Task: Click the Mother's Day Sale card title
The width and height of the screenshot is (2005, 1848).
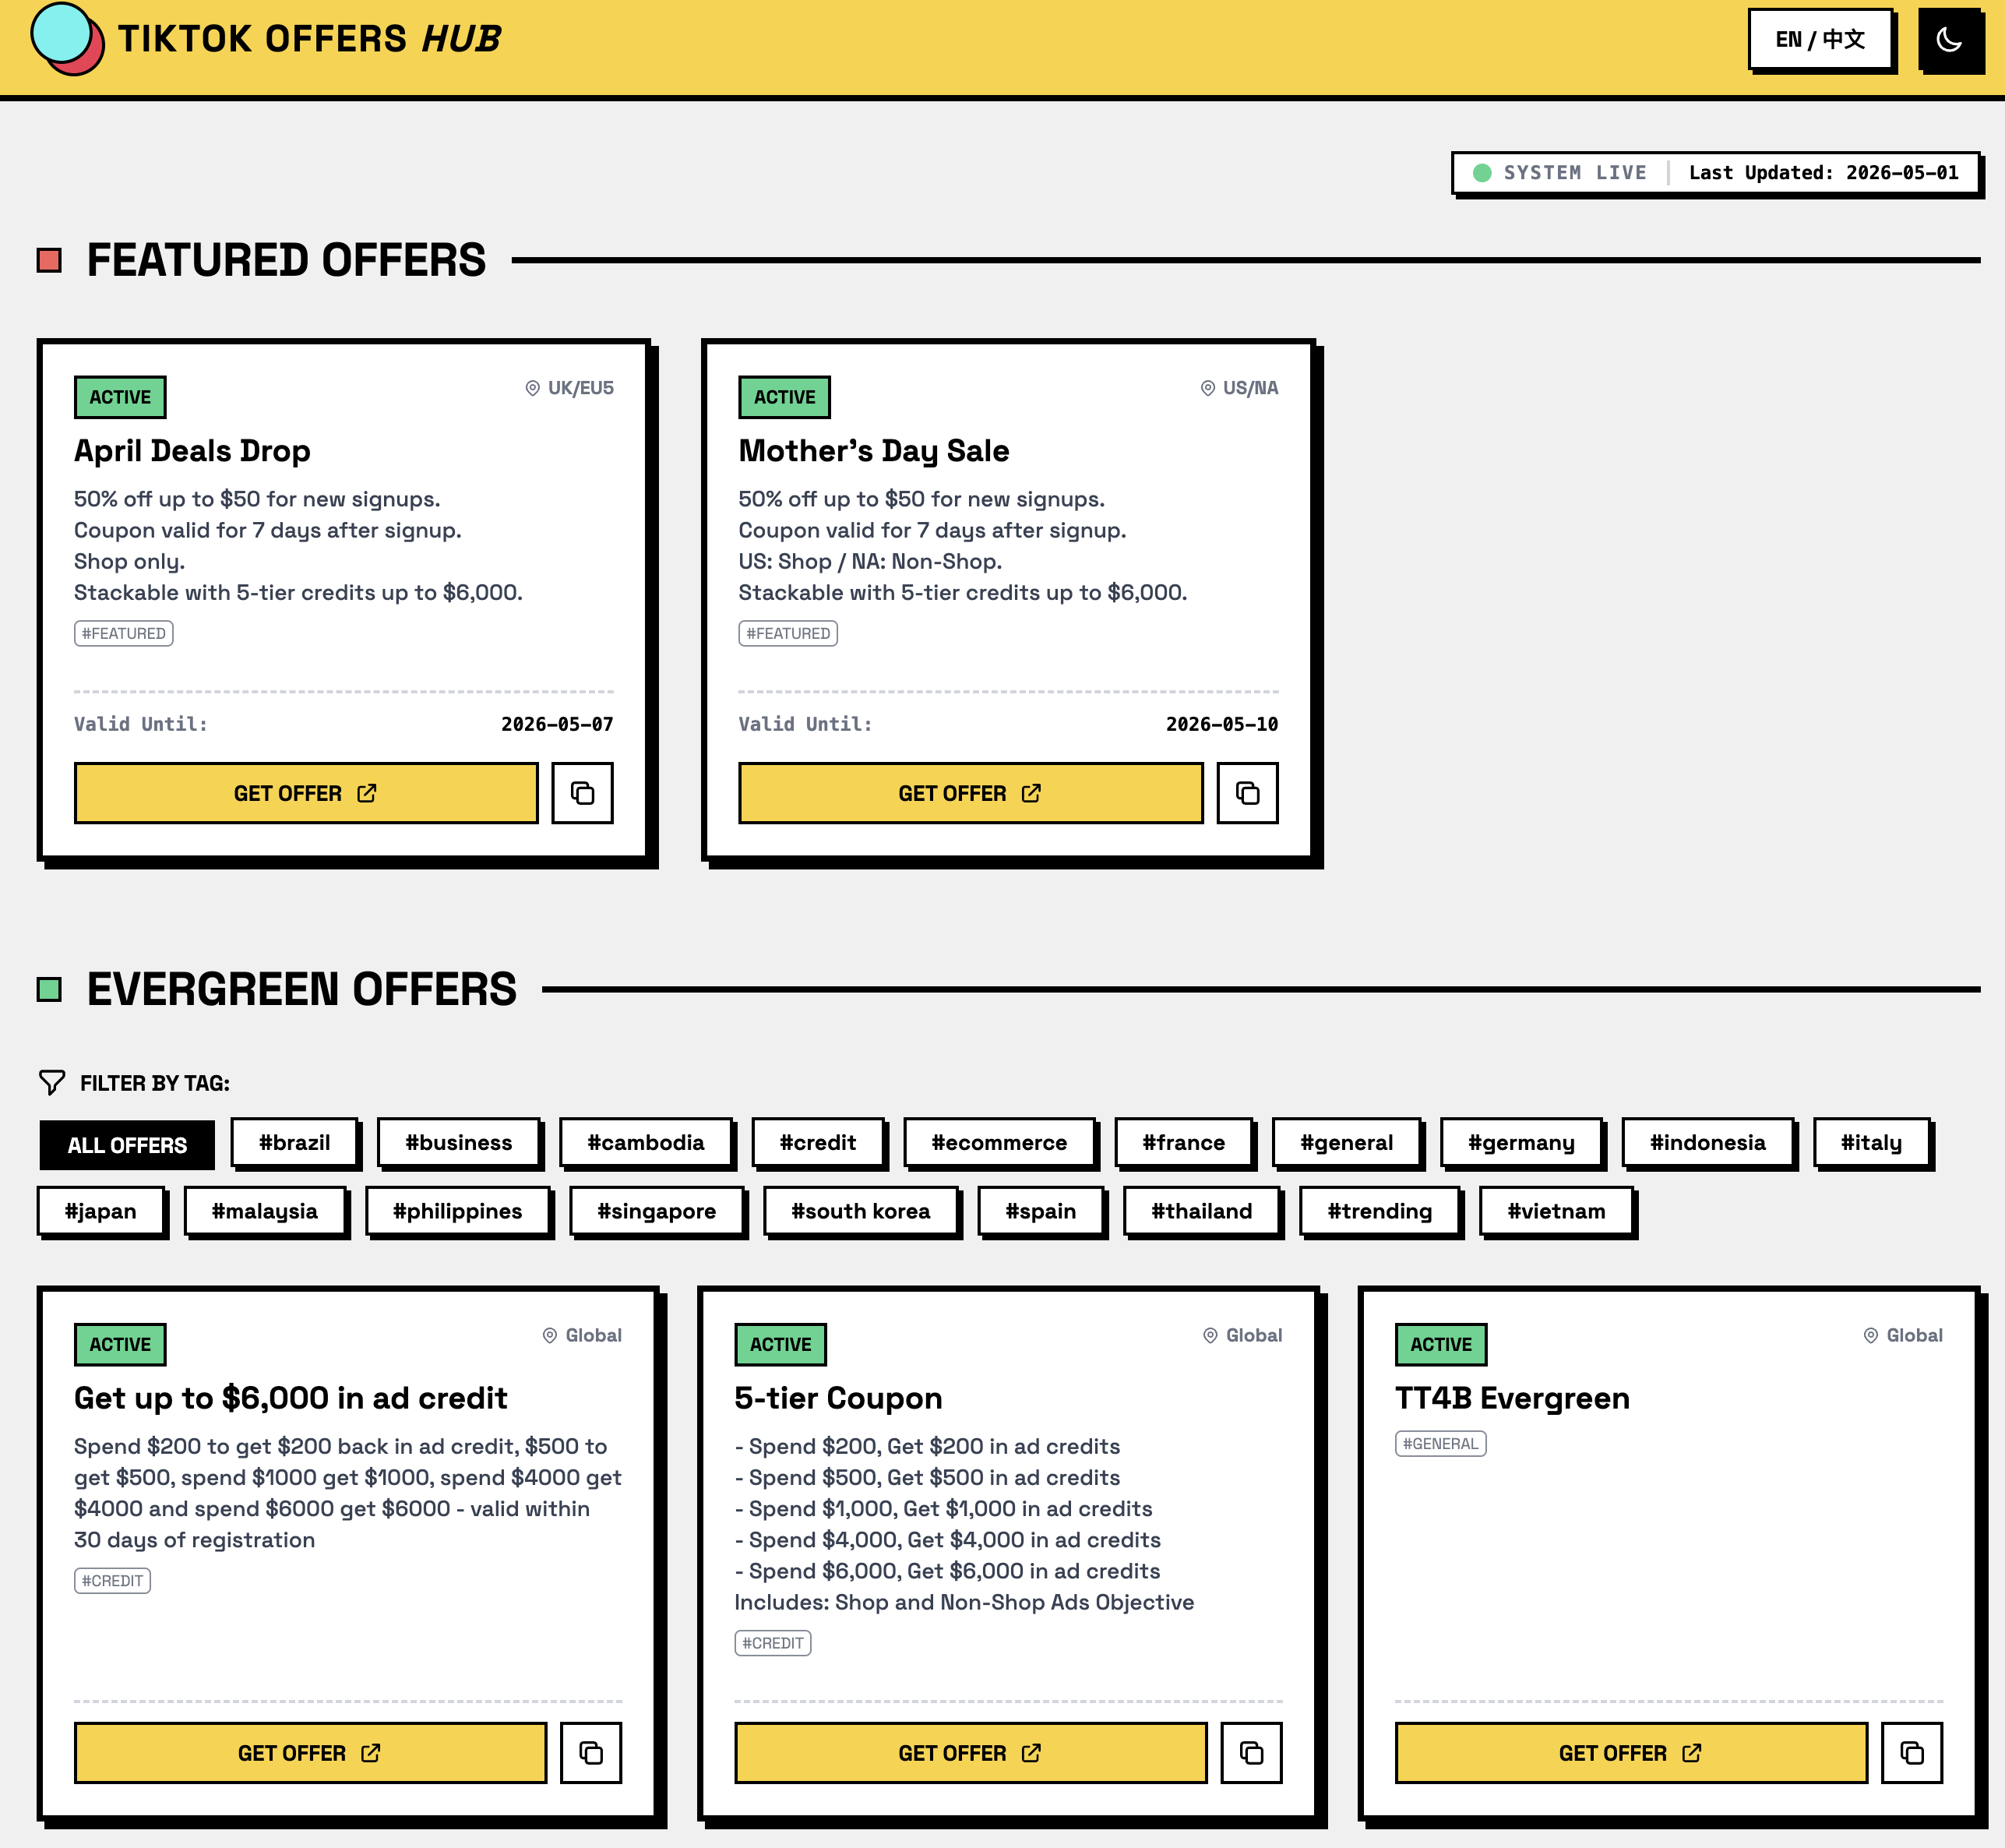Action: (874, 451)
